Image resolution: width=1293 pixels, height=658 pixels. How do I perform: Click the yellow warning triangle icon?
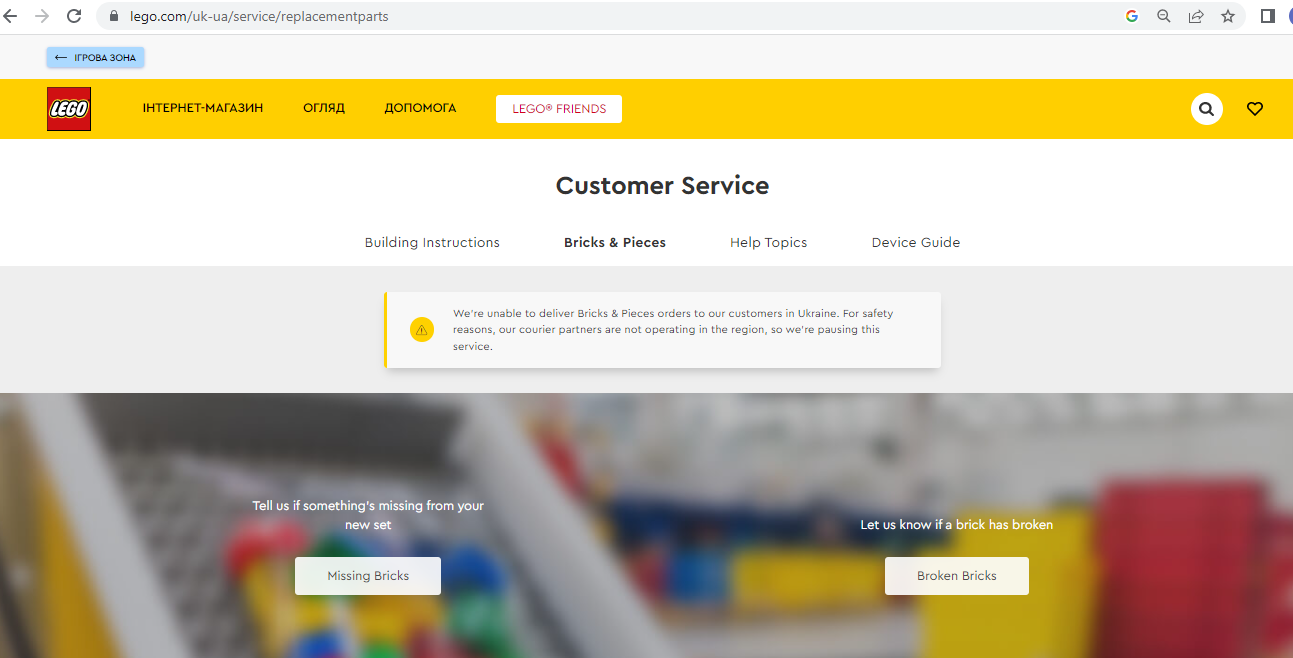(x=422, y=330)
